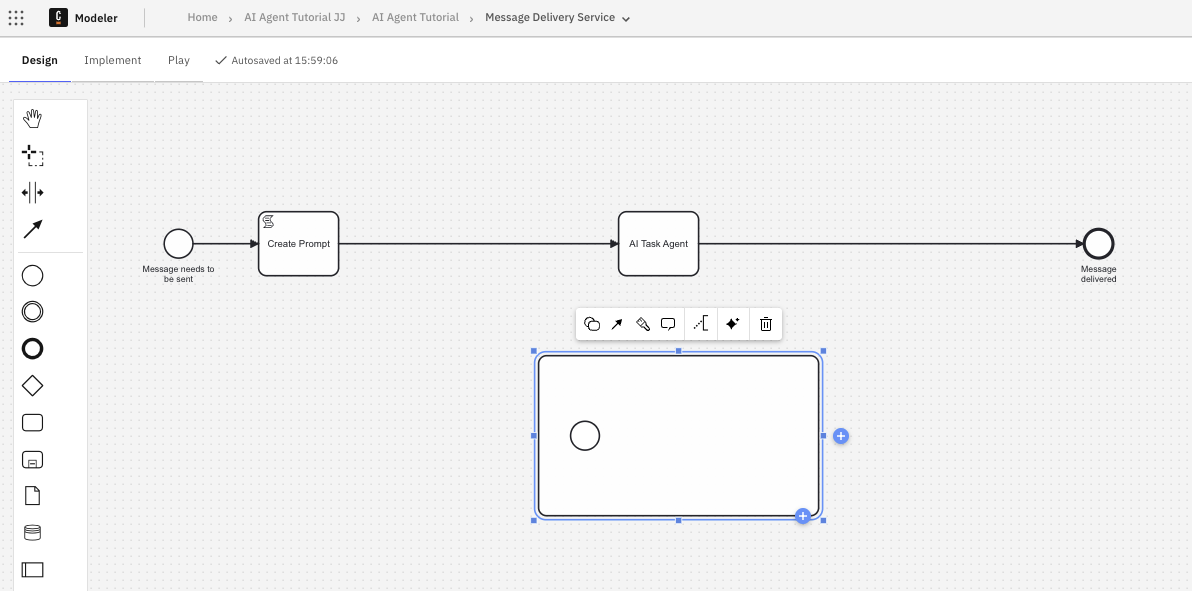This screenshot has height=591, width=1192.
Task: Switch to the Play tab
Action: click(179, 60)
